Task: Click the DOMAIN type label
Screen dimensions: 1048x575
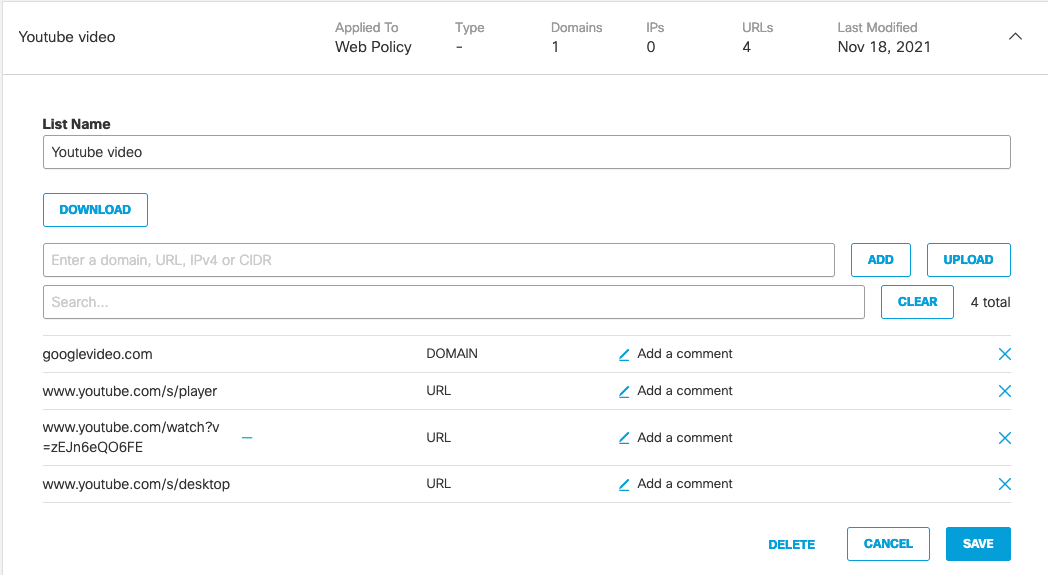Action: pos(452,354)
